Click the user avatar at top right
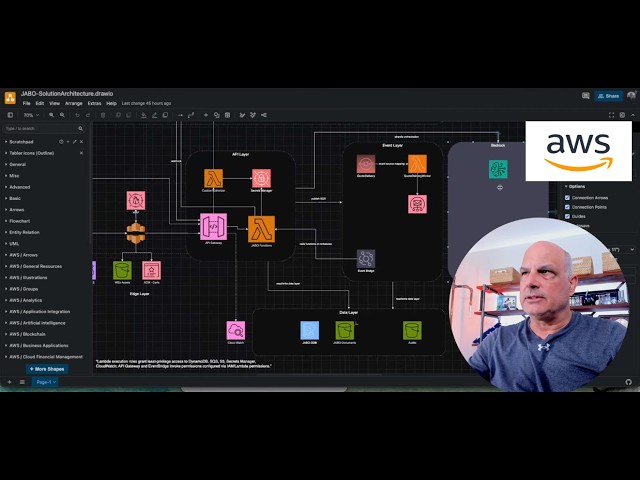The height and width of the screenshot is (480, 640). click(x=631, y=96)
